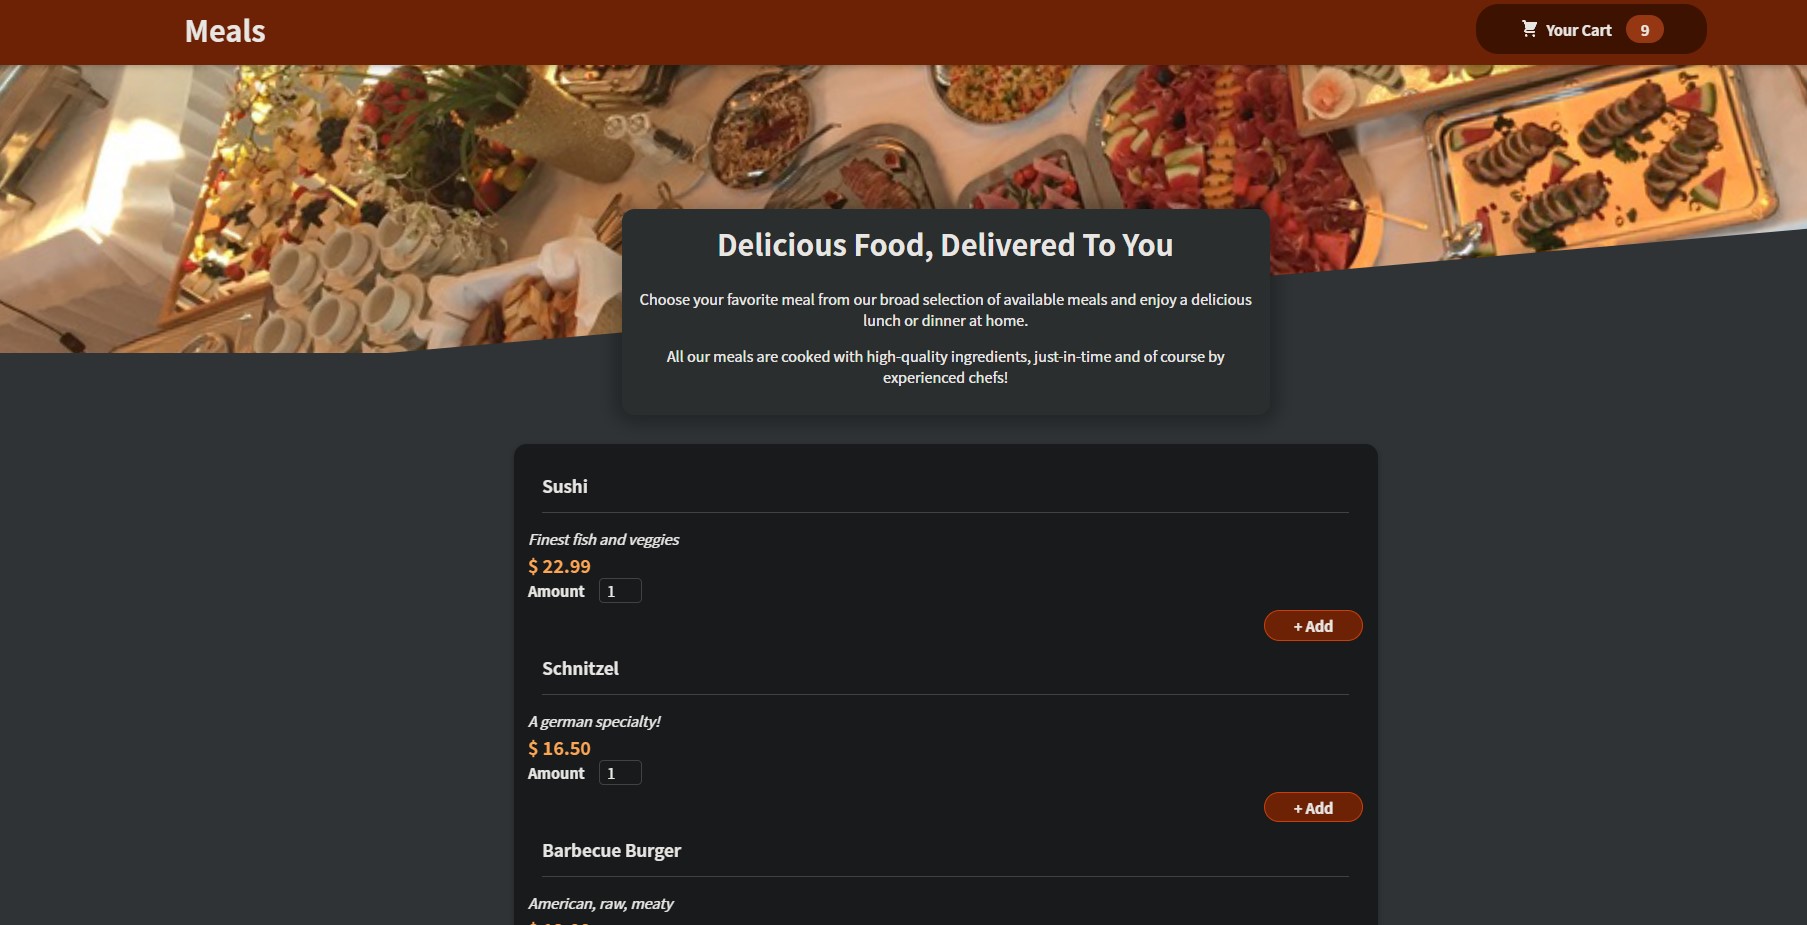Select the Schnitzel amount input field
Screen dimensions: 1807x925
tap(618, 772)
